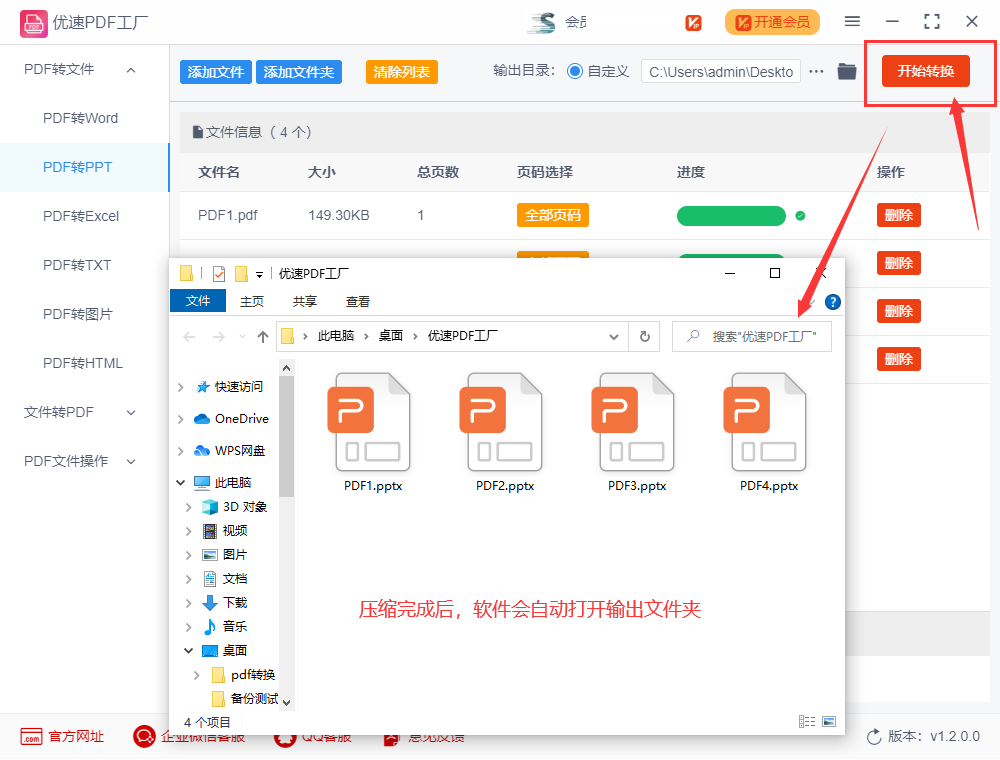Click the navigation pane scrollbar up arrow
The width and height of the screenshot is (1000, 760).
point(286,368)
